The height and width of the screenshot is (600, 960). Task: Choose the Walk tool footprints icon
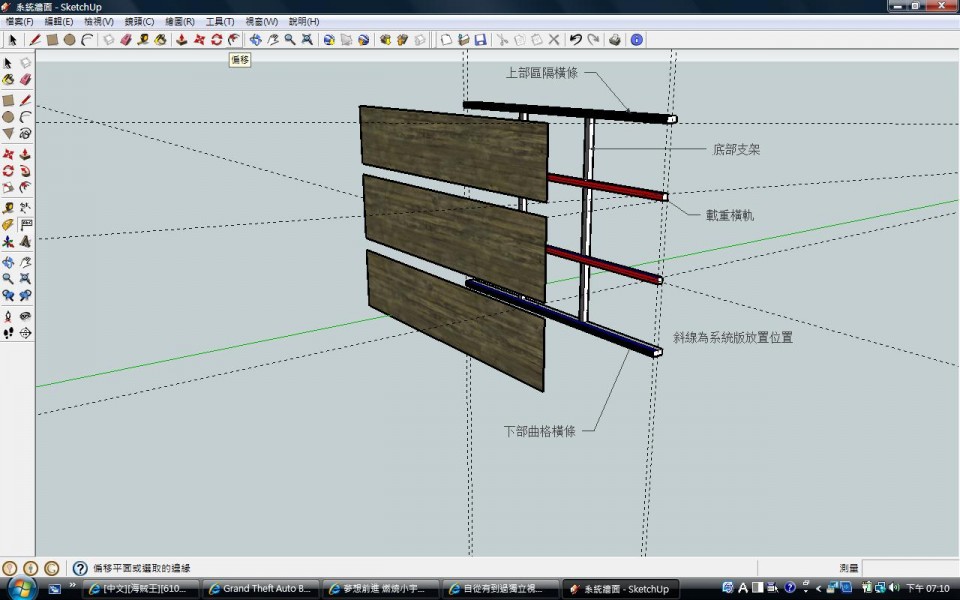tap(8, 333)
